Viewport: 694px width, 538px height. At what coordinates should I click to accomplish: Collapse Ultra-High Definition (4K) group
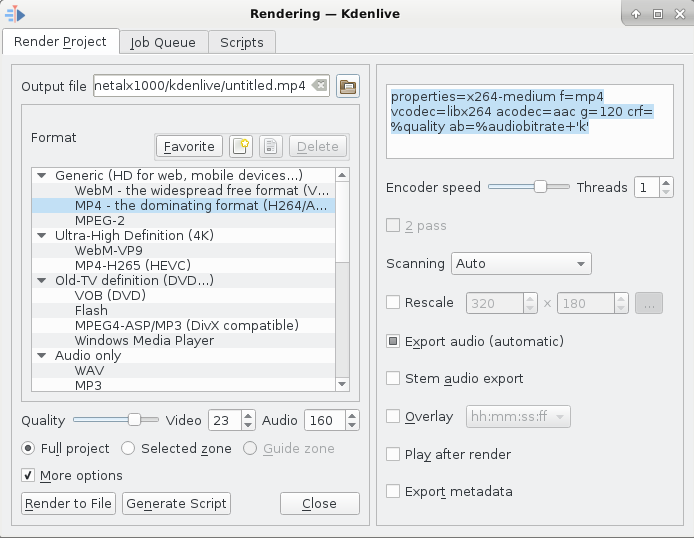point(42,235)
